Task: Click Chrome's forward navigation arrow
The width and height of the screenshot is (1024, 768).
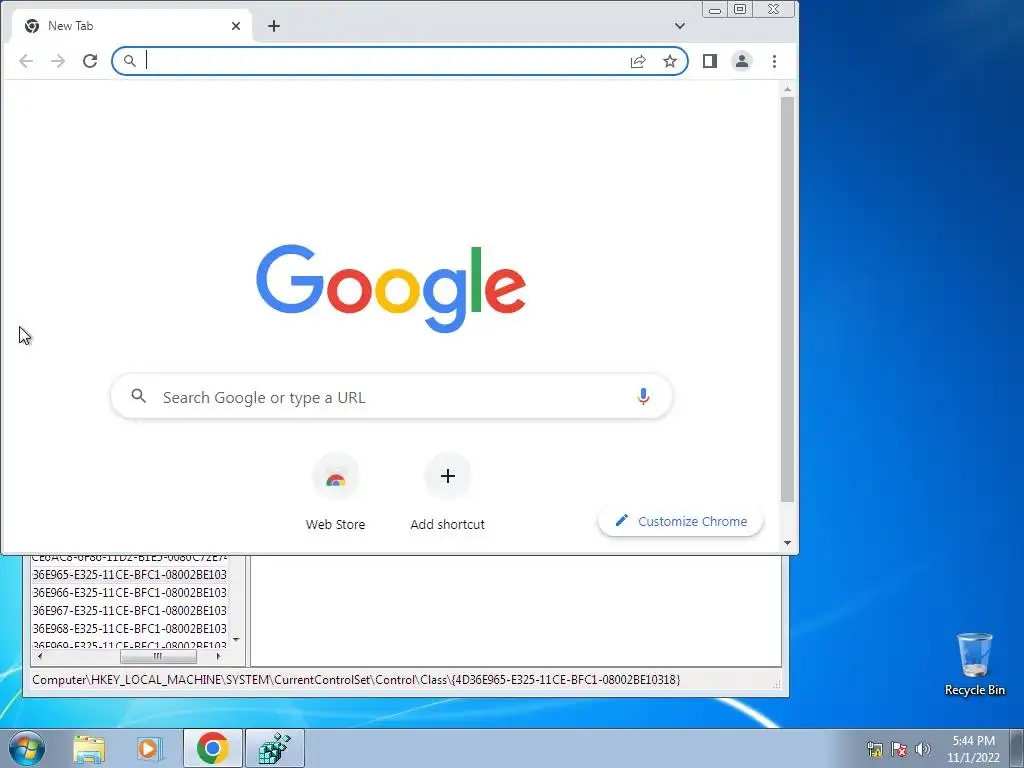Action: 58,61
